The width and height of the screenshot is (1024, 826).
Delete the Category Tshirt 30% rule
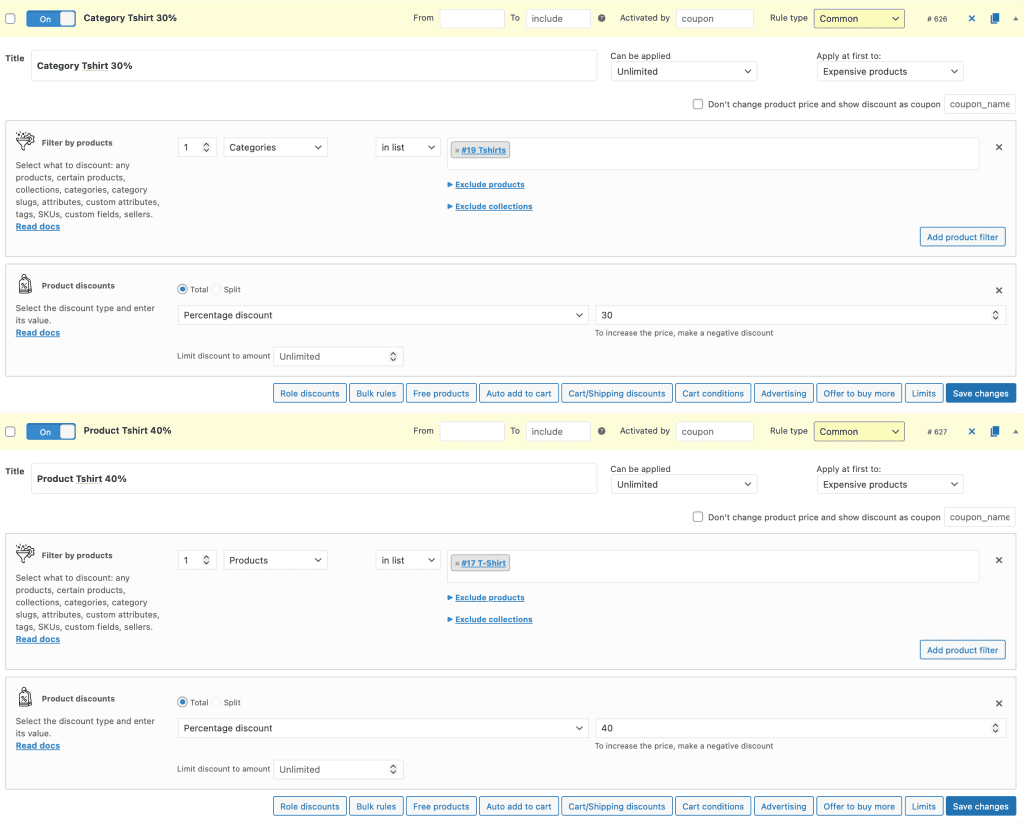pyautogui.click(x=971, y=19)
